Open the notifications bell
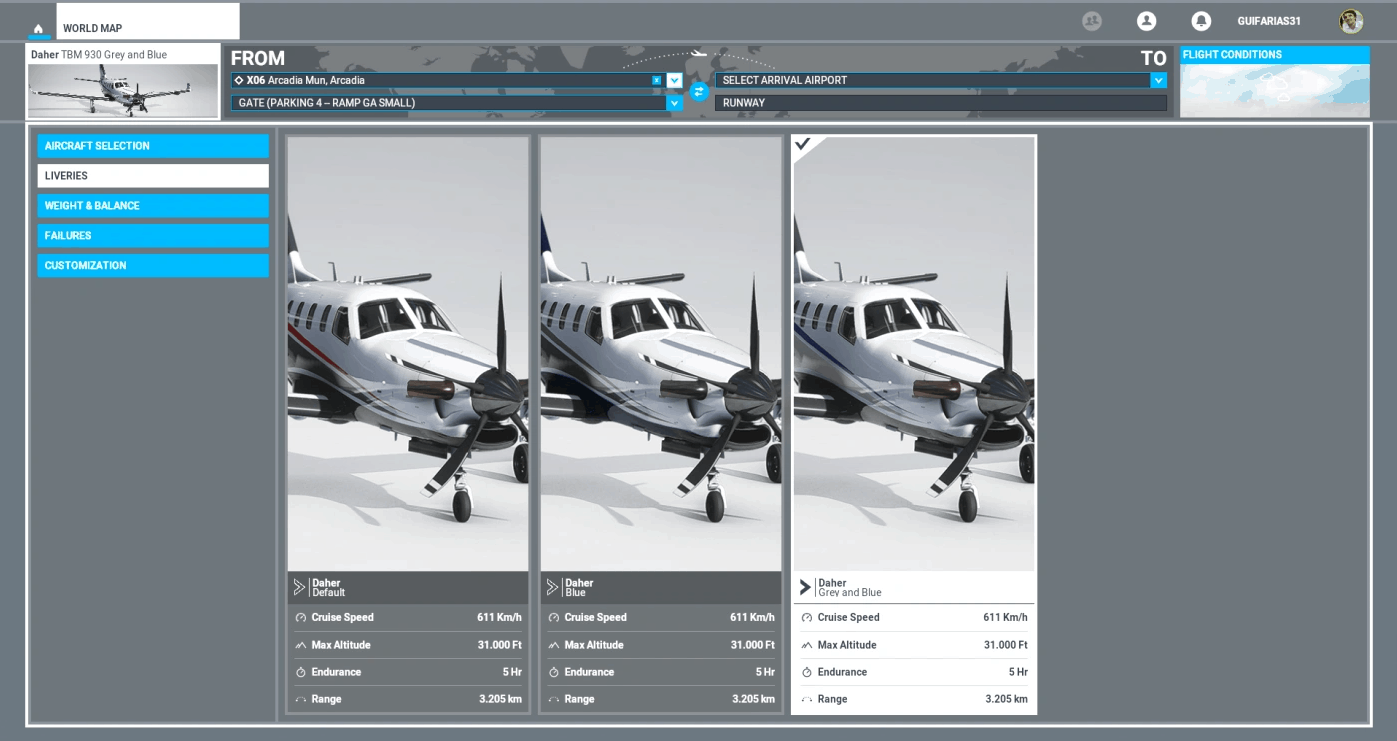The width and height of the screenshot is (1397, 741). [1201, 21]
